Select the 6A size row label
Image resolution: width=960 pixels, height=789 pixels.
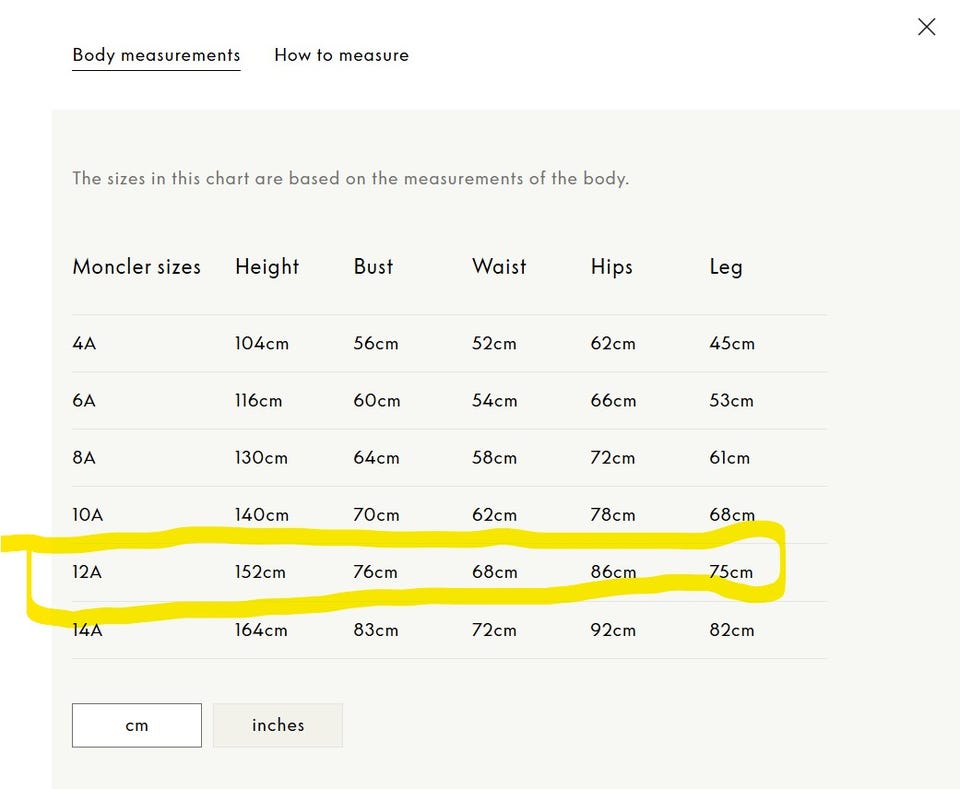(x=84, y=400)
